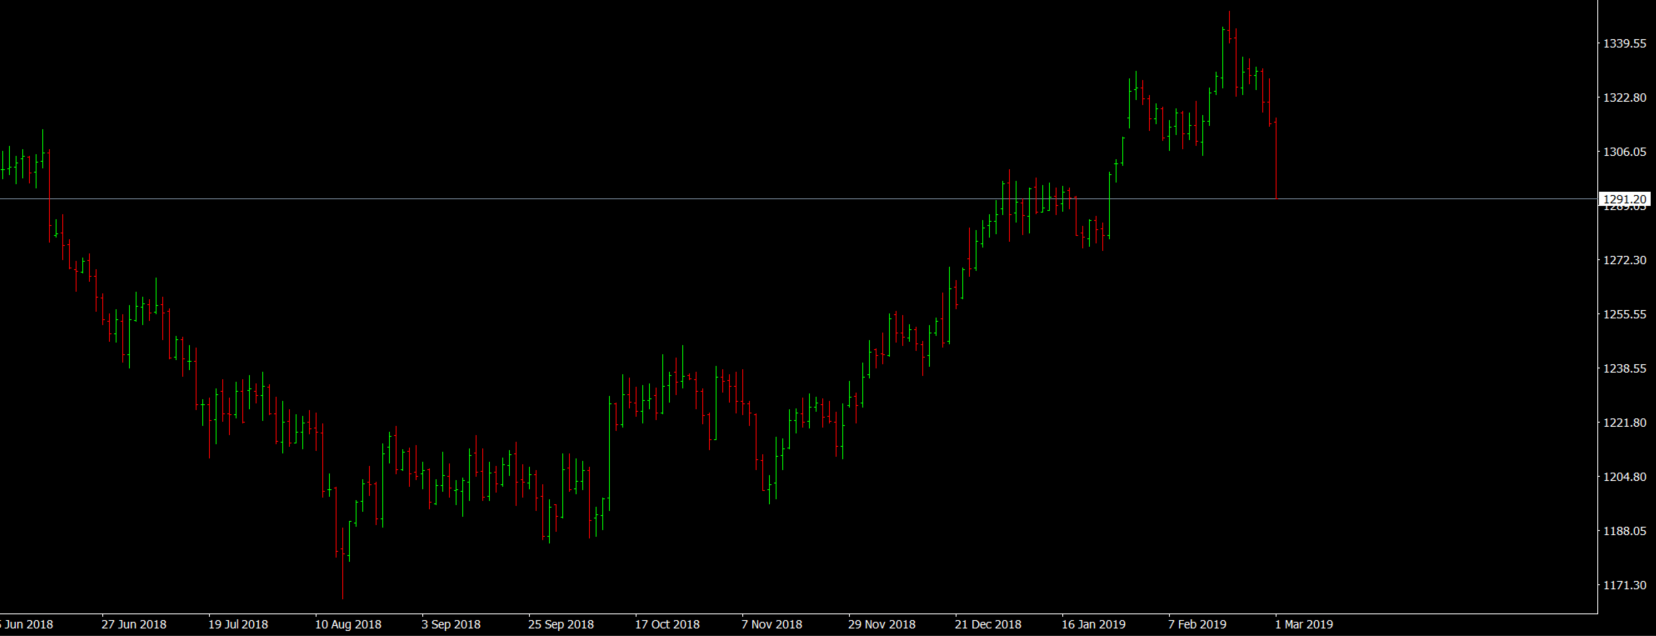Click the 1272.30 price axis label
This screenshot has width=1656, height=636.
tap(1624, 260)
